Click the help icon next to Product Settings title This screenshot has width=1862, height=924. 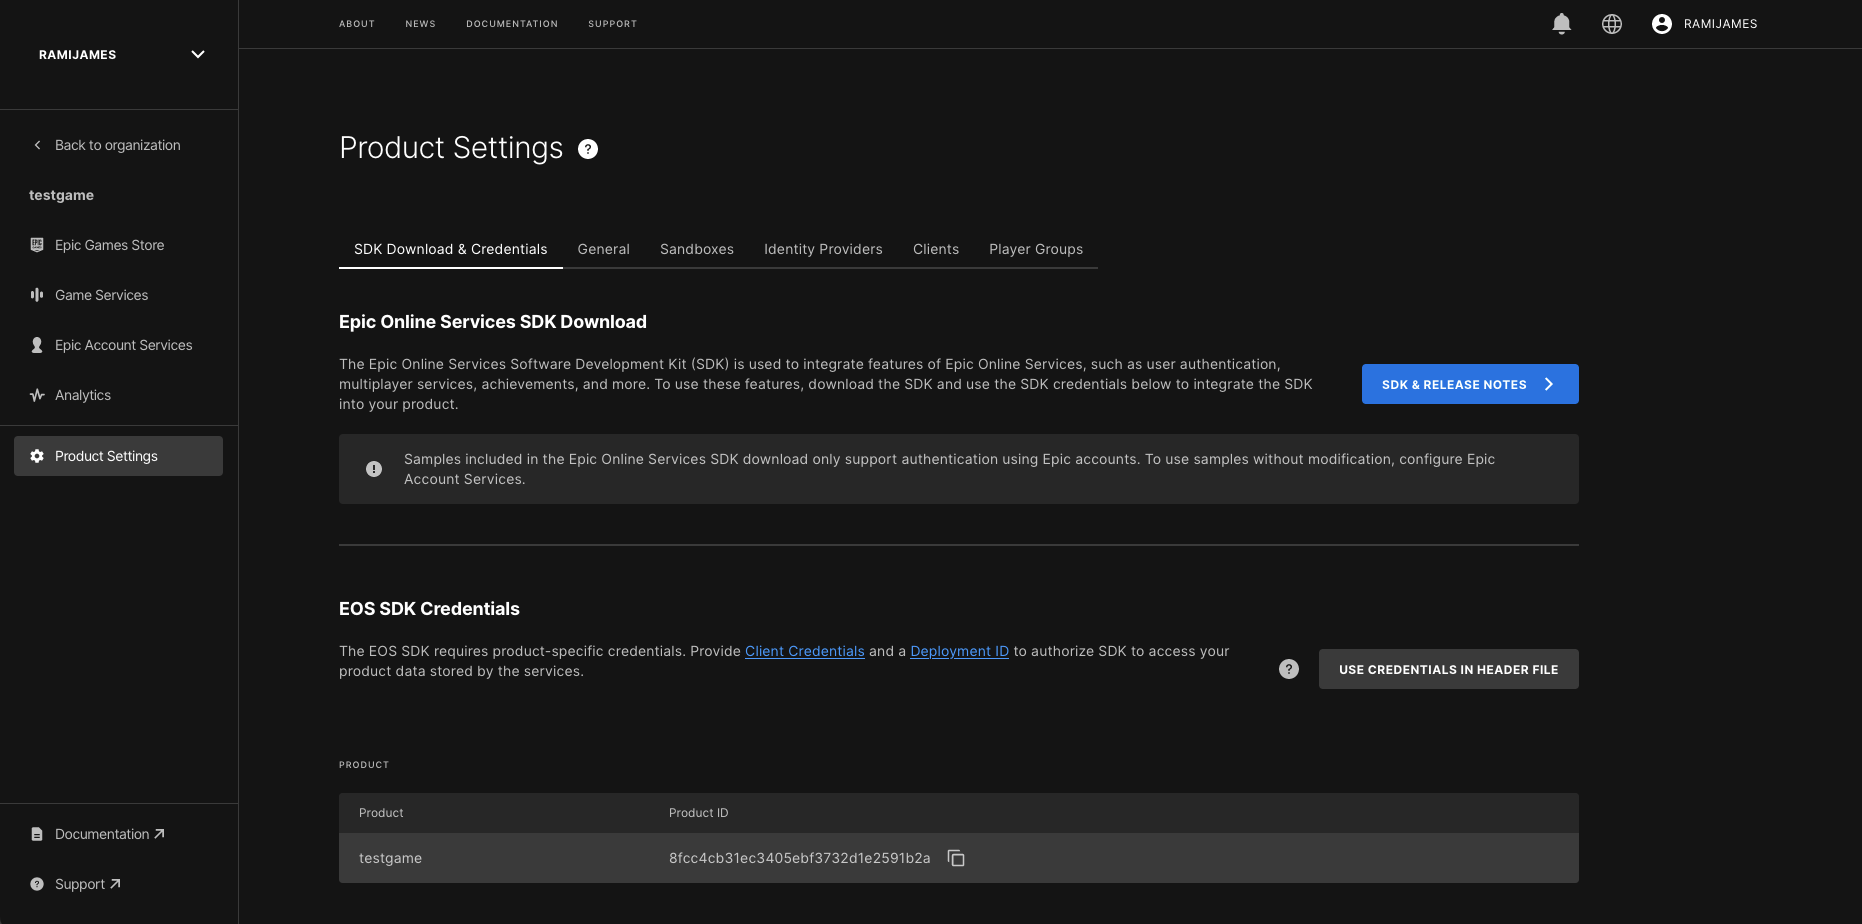pos(588,149)
